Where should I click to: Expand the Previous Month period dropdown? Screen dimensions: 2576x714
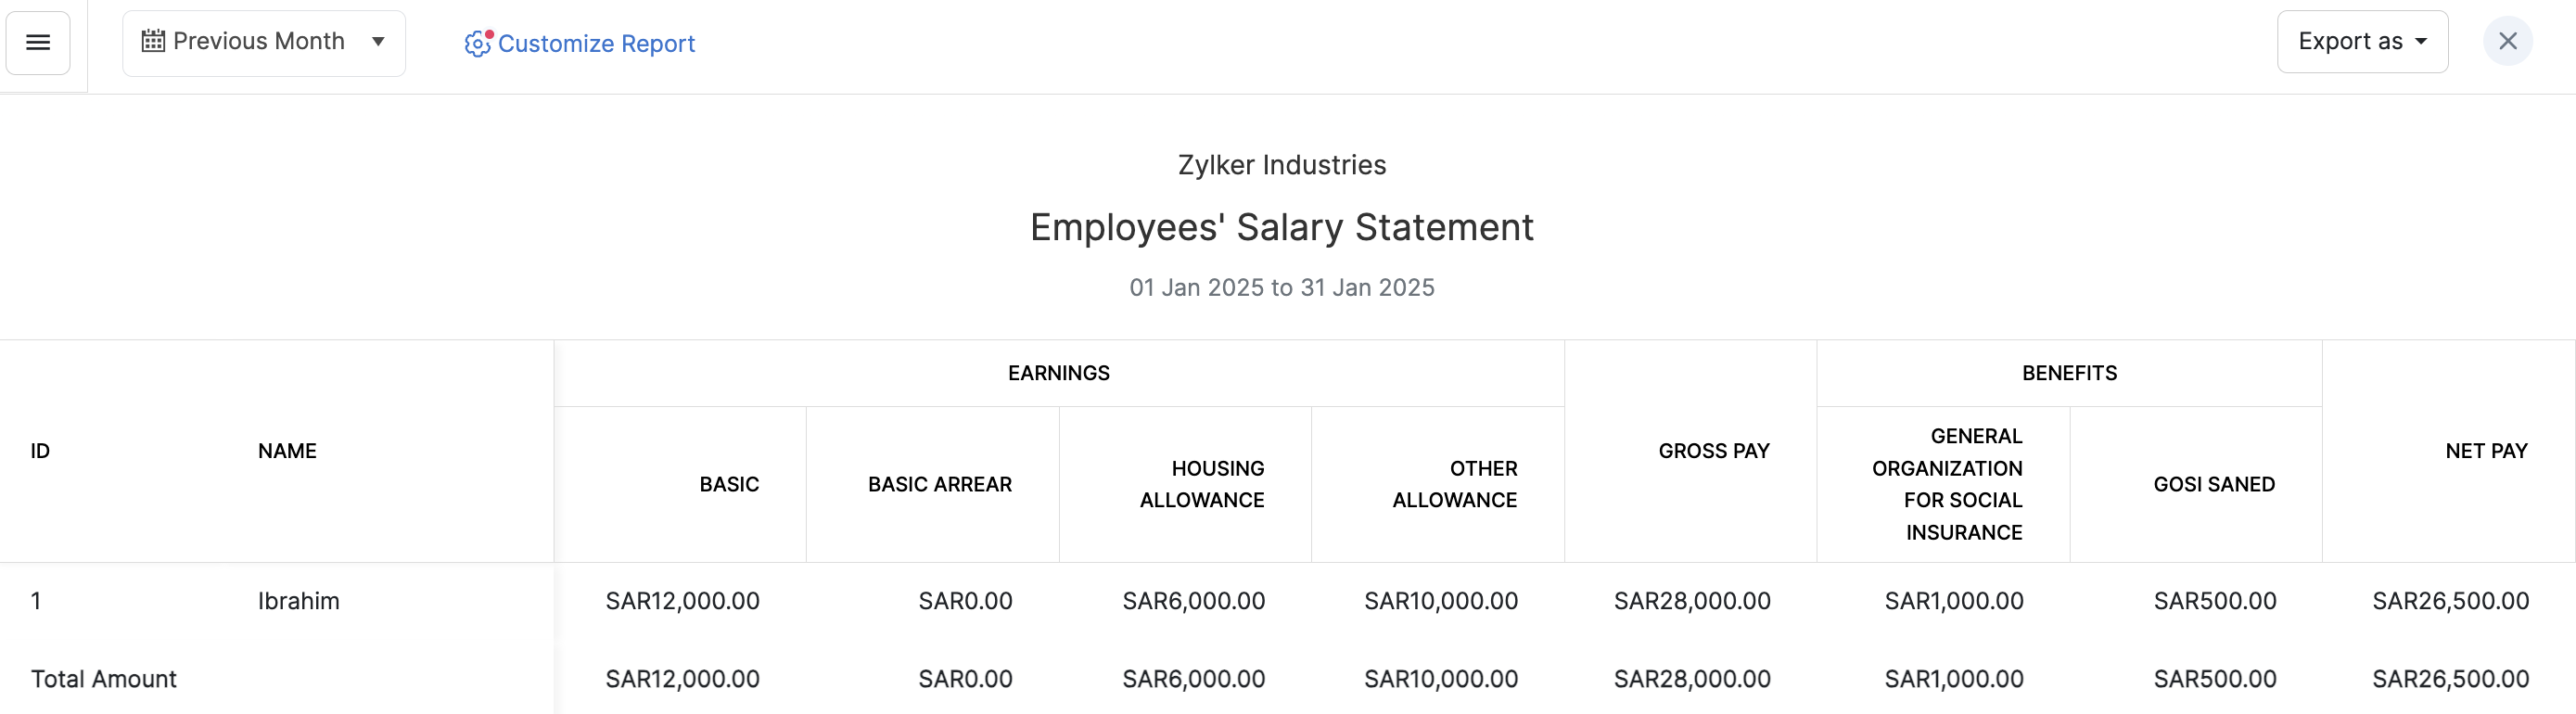click(x=263, y=42)
